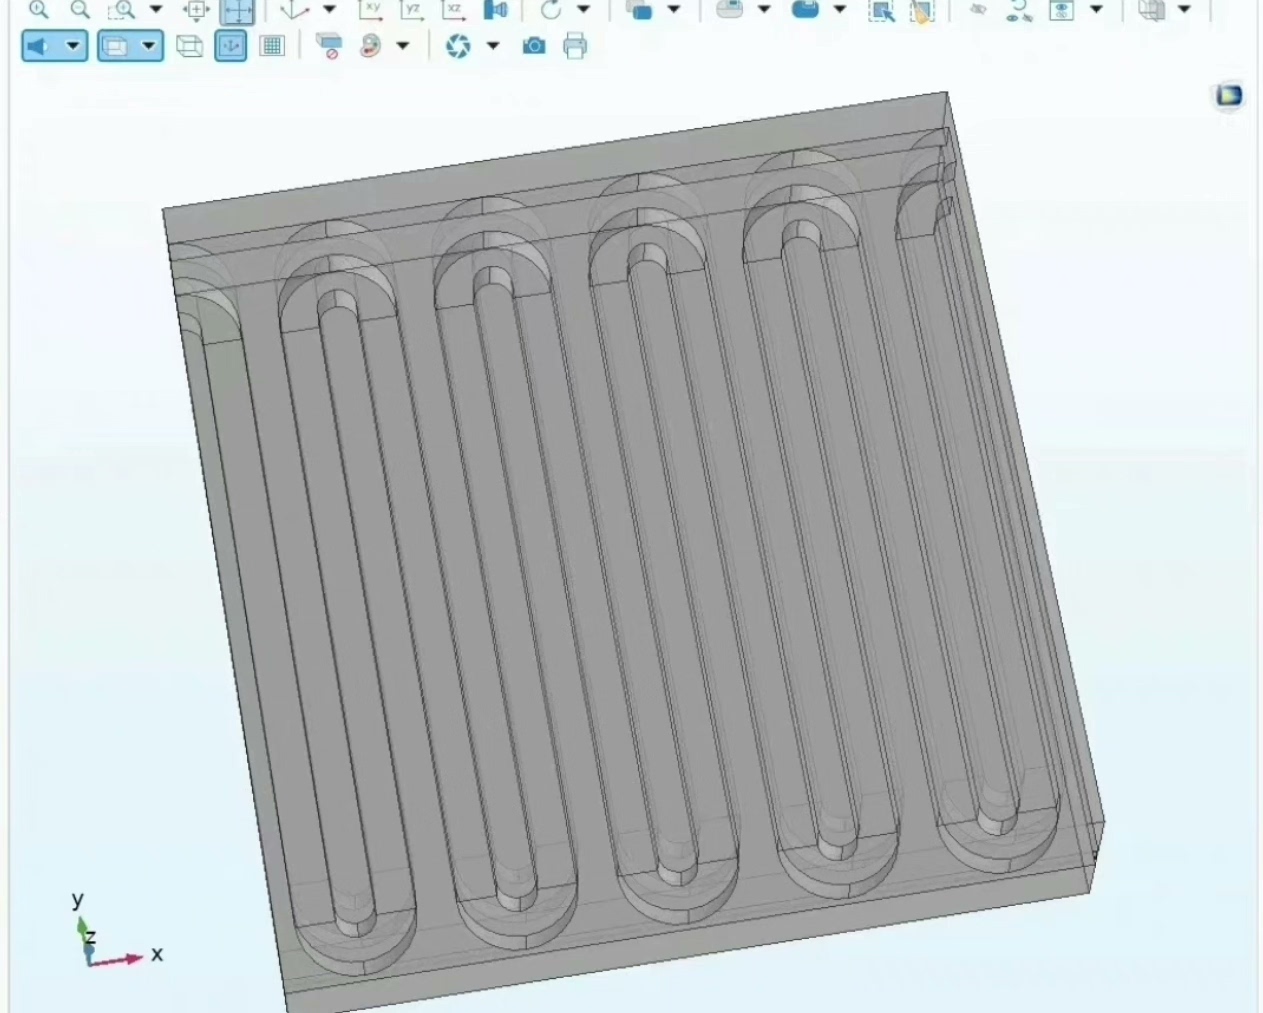Click the Zoom Extents button
The width and height of the screenshot is (1263, 1013).
[238, 10]
